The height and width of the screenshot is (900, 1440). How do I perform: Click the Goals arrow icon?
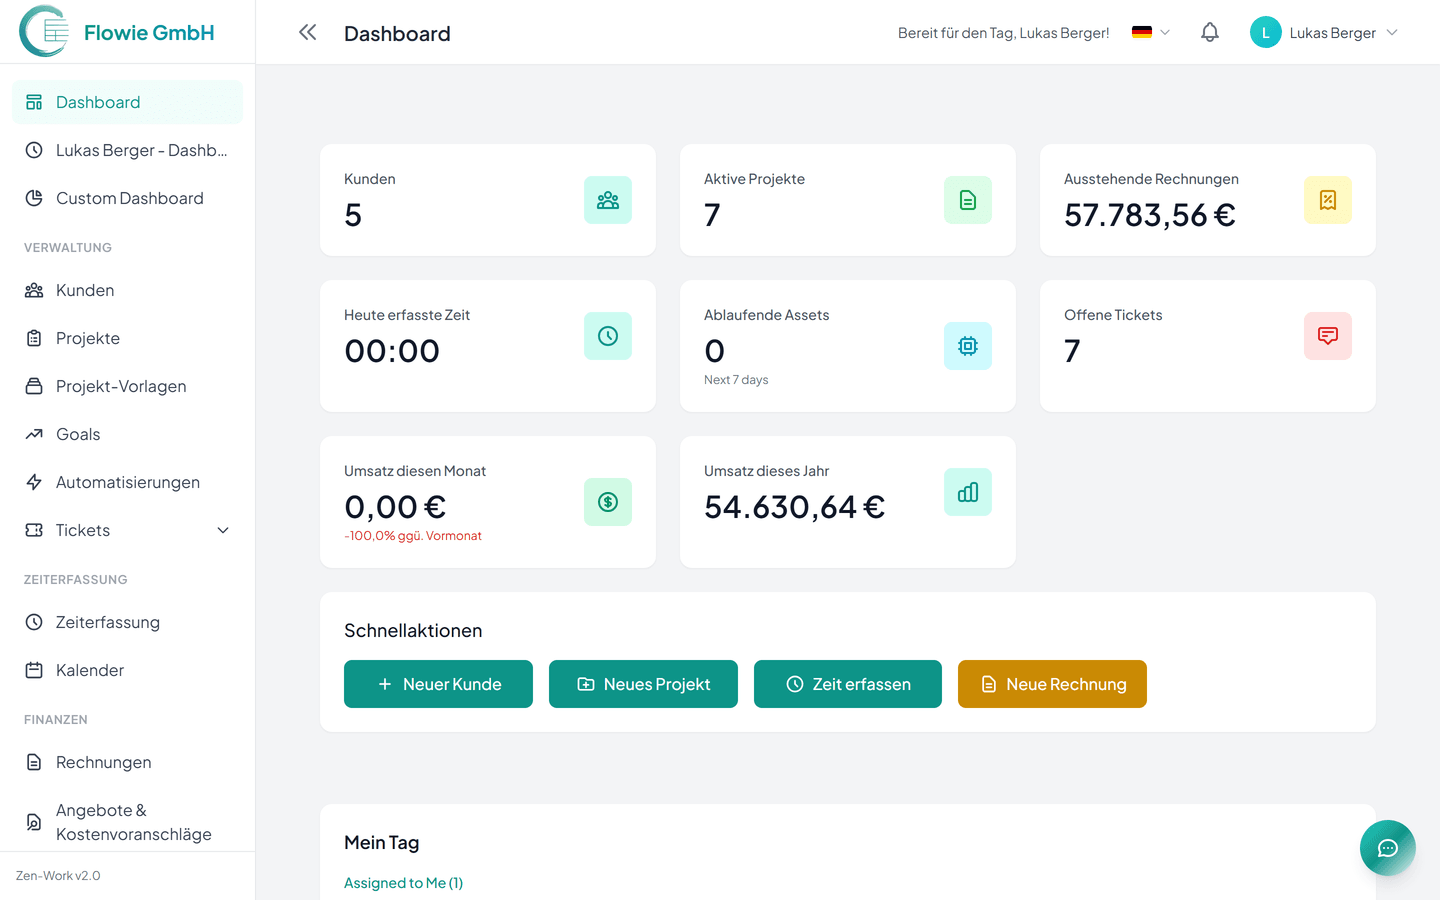[33, 434]
